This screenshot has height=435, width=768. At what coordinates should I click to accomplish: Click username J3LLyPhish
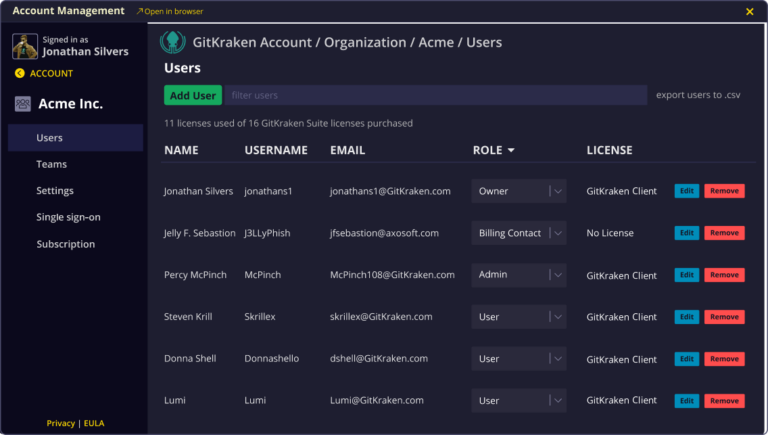click(267, 233)
